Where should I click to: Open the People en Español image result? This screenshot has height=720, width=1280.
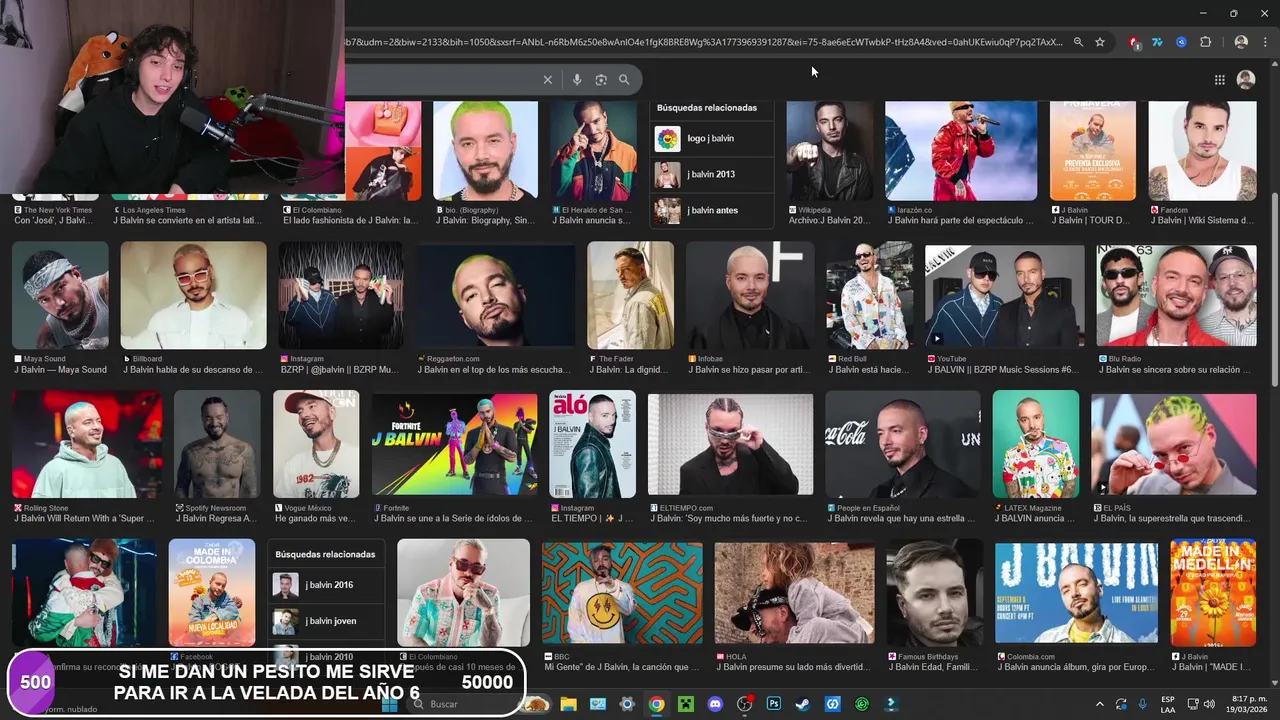pyautogui.click(x=903, y=444)
